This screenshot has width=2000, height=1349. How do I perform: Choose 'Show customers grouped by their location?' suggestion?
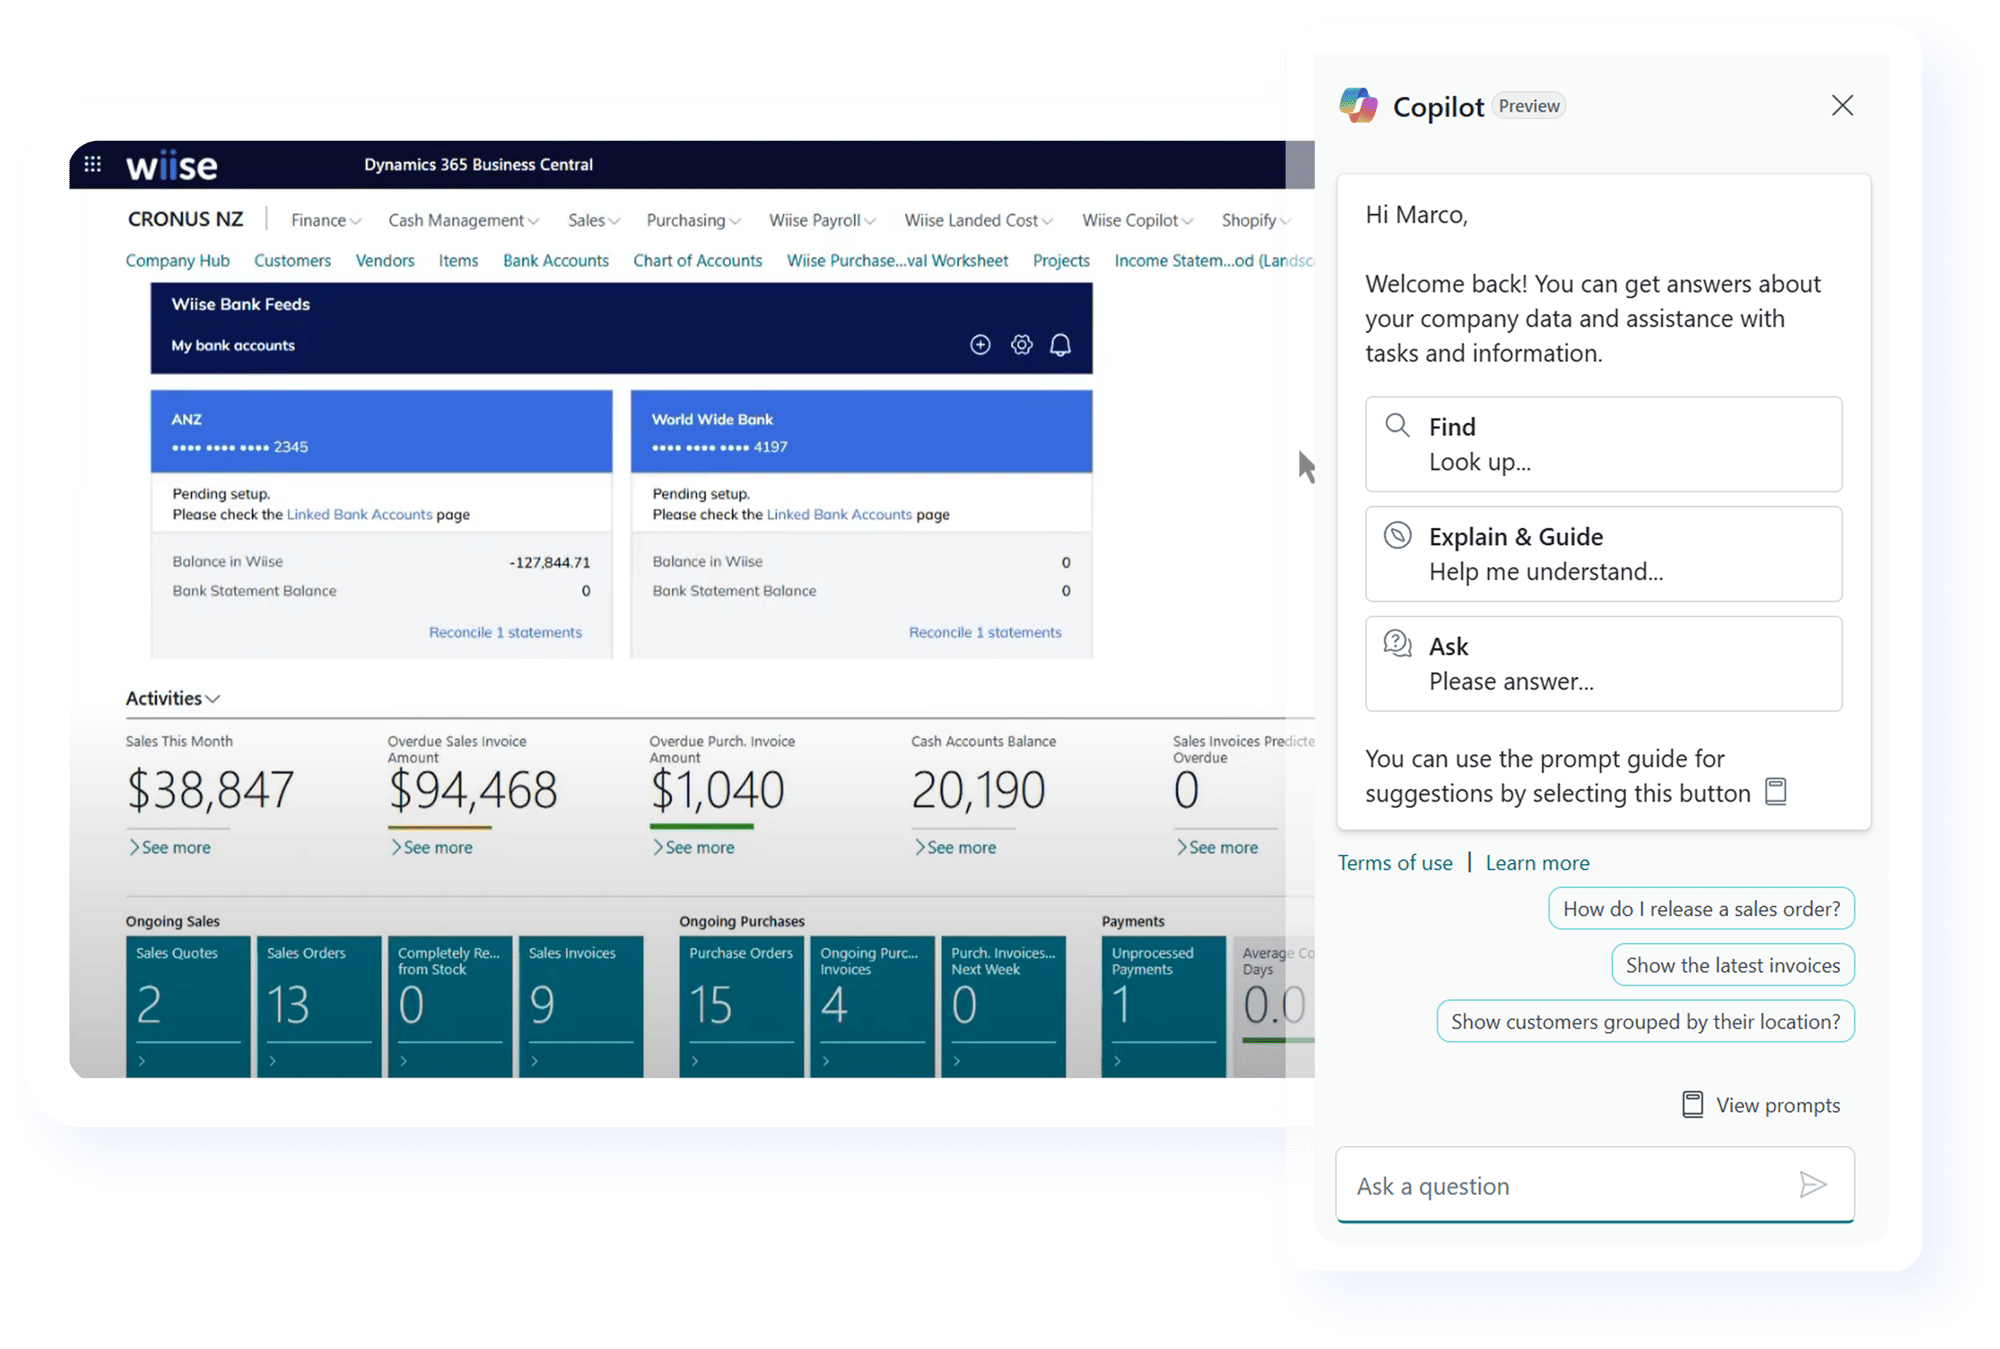coord(1645,1021)
